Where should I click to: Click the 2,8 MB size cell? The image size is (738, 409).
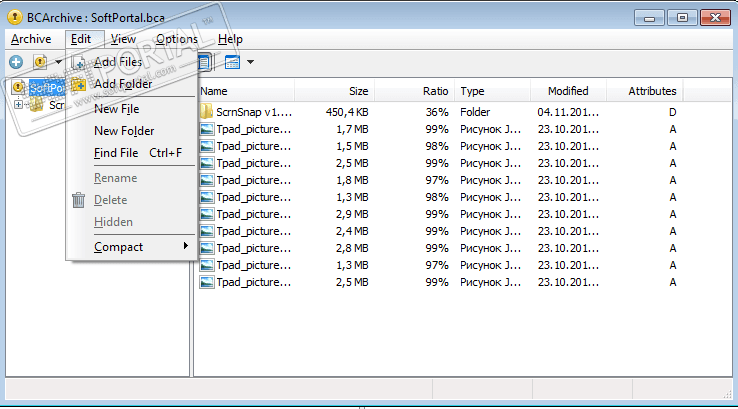352,248
